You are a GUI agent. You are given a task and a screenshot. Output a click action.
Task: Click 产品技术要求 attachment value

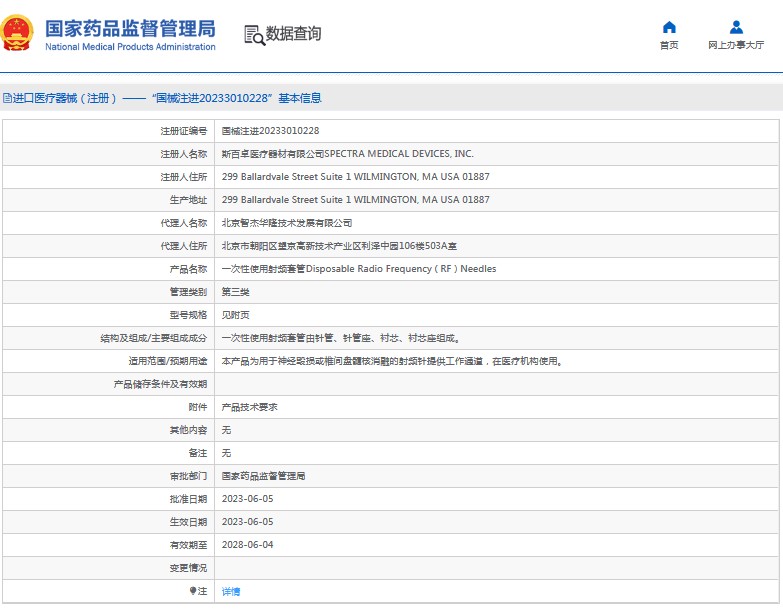(x=249, y=407)
